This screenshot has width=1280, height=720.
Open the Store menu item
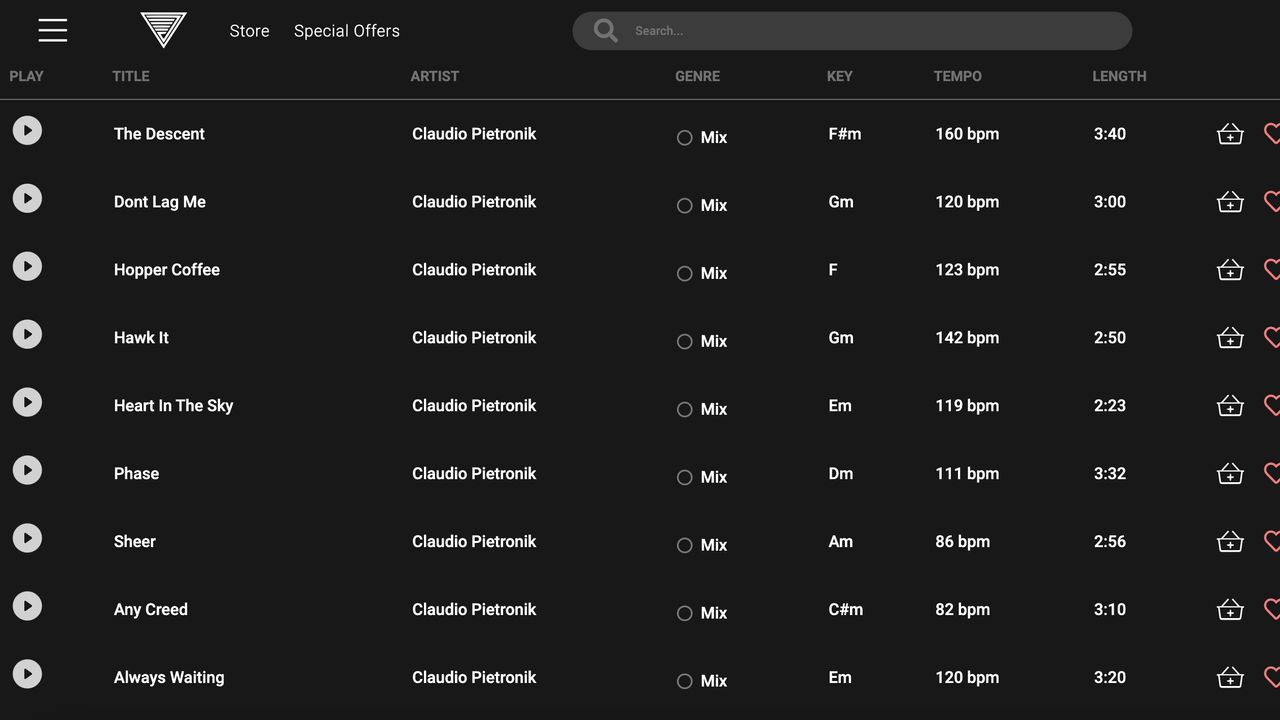click(x=249, y=31)
